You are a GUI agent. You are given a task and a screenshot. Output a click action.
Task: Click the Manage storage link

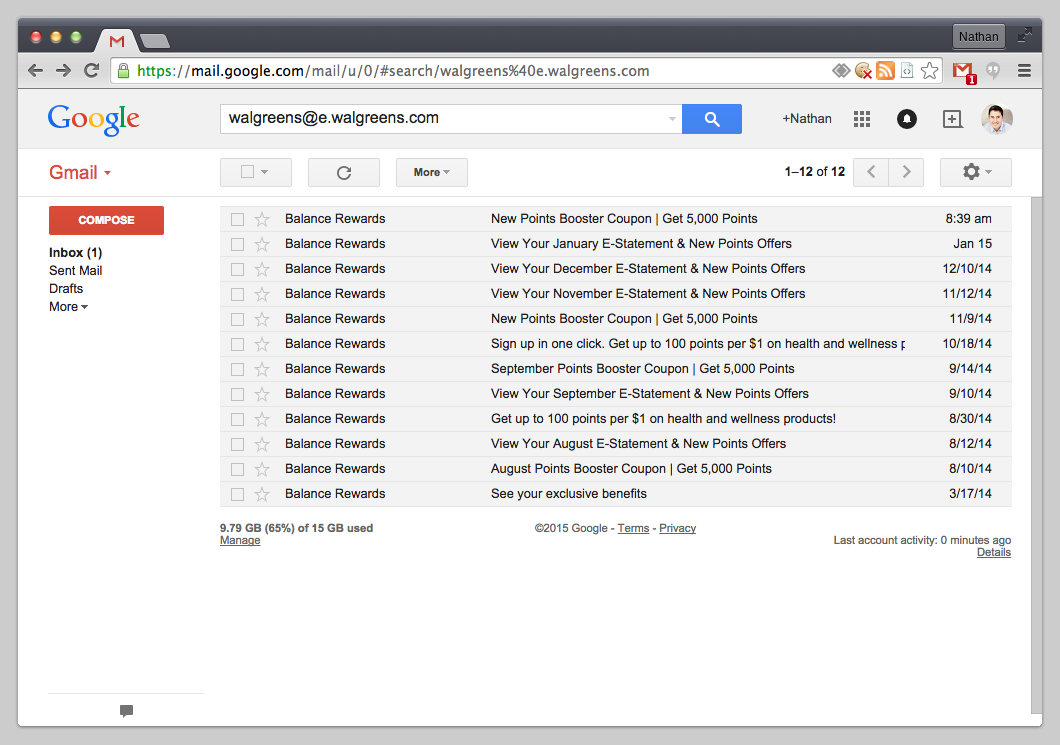pyautogui.click(x=240, y=541)
